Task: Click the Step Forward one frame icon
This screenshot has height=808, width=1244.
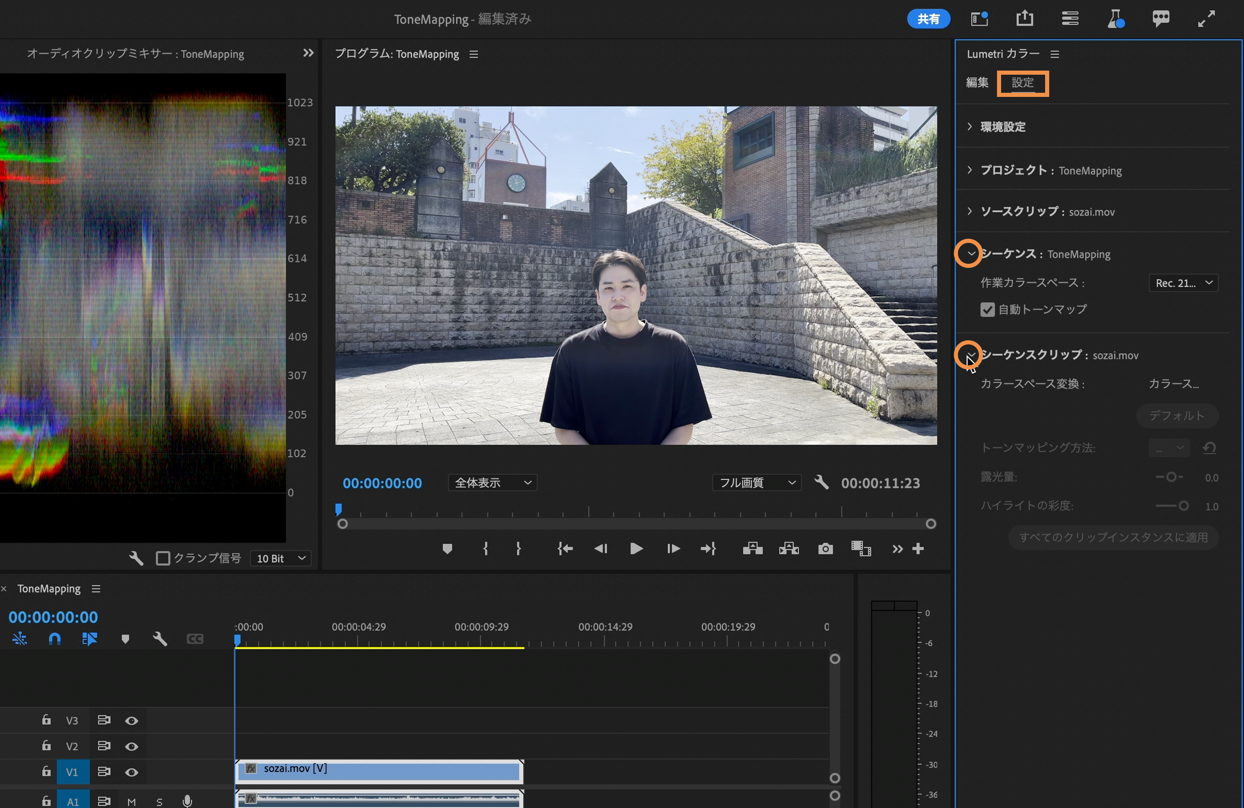Action: [x=673, y=549]
